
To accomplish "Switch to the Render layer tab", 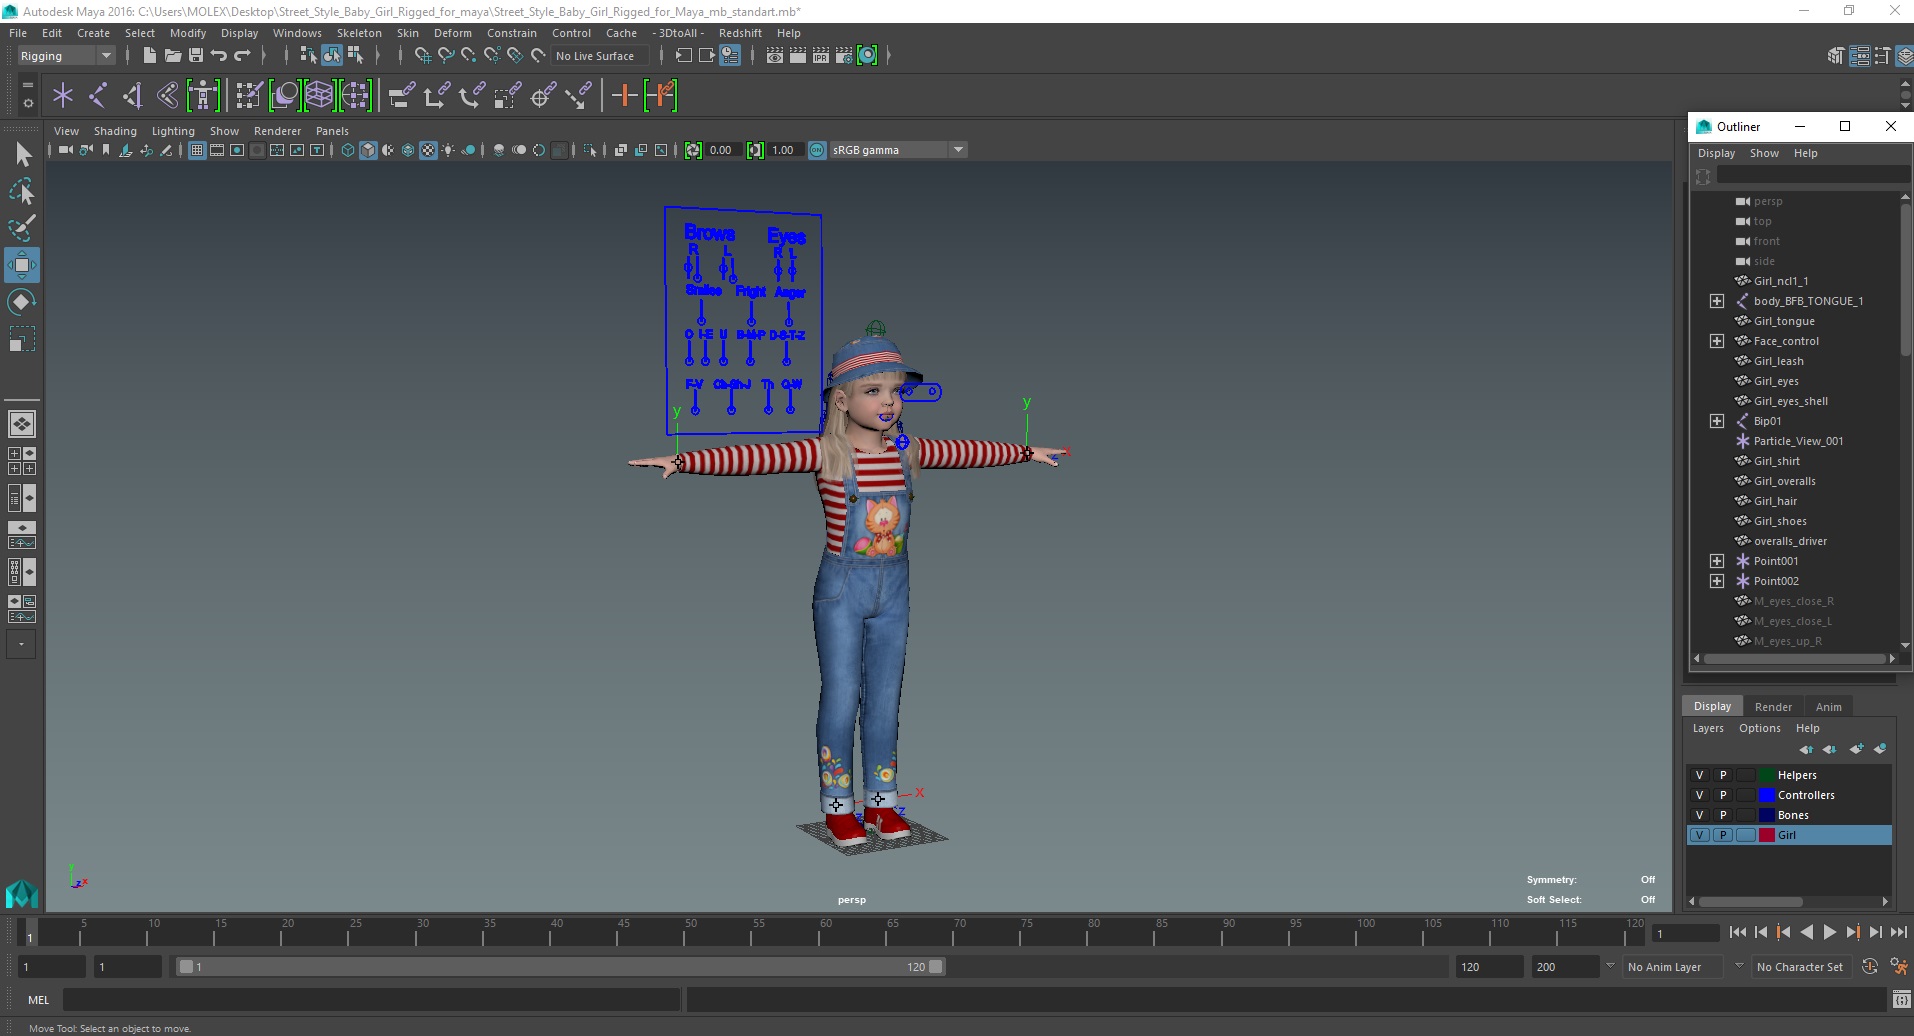I will 1773,707.
